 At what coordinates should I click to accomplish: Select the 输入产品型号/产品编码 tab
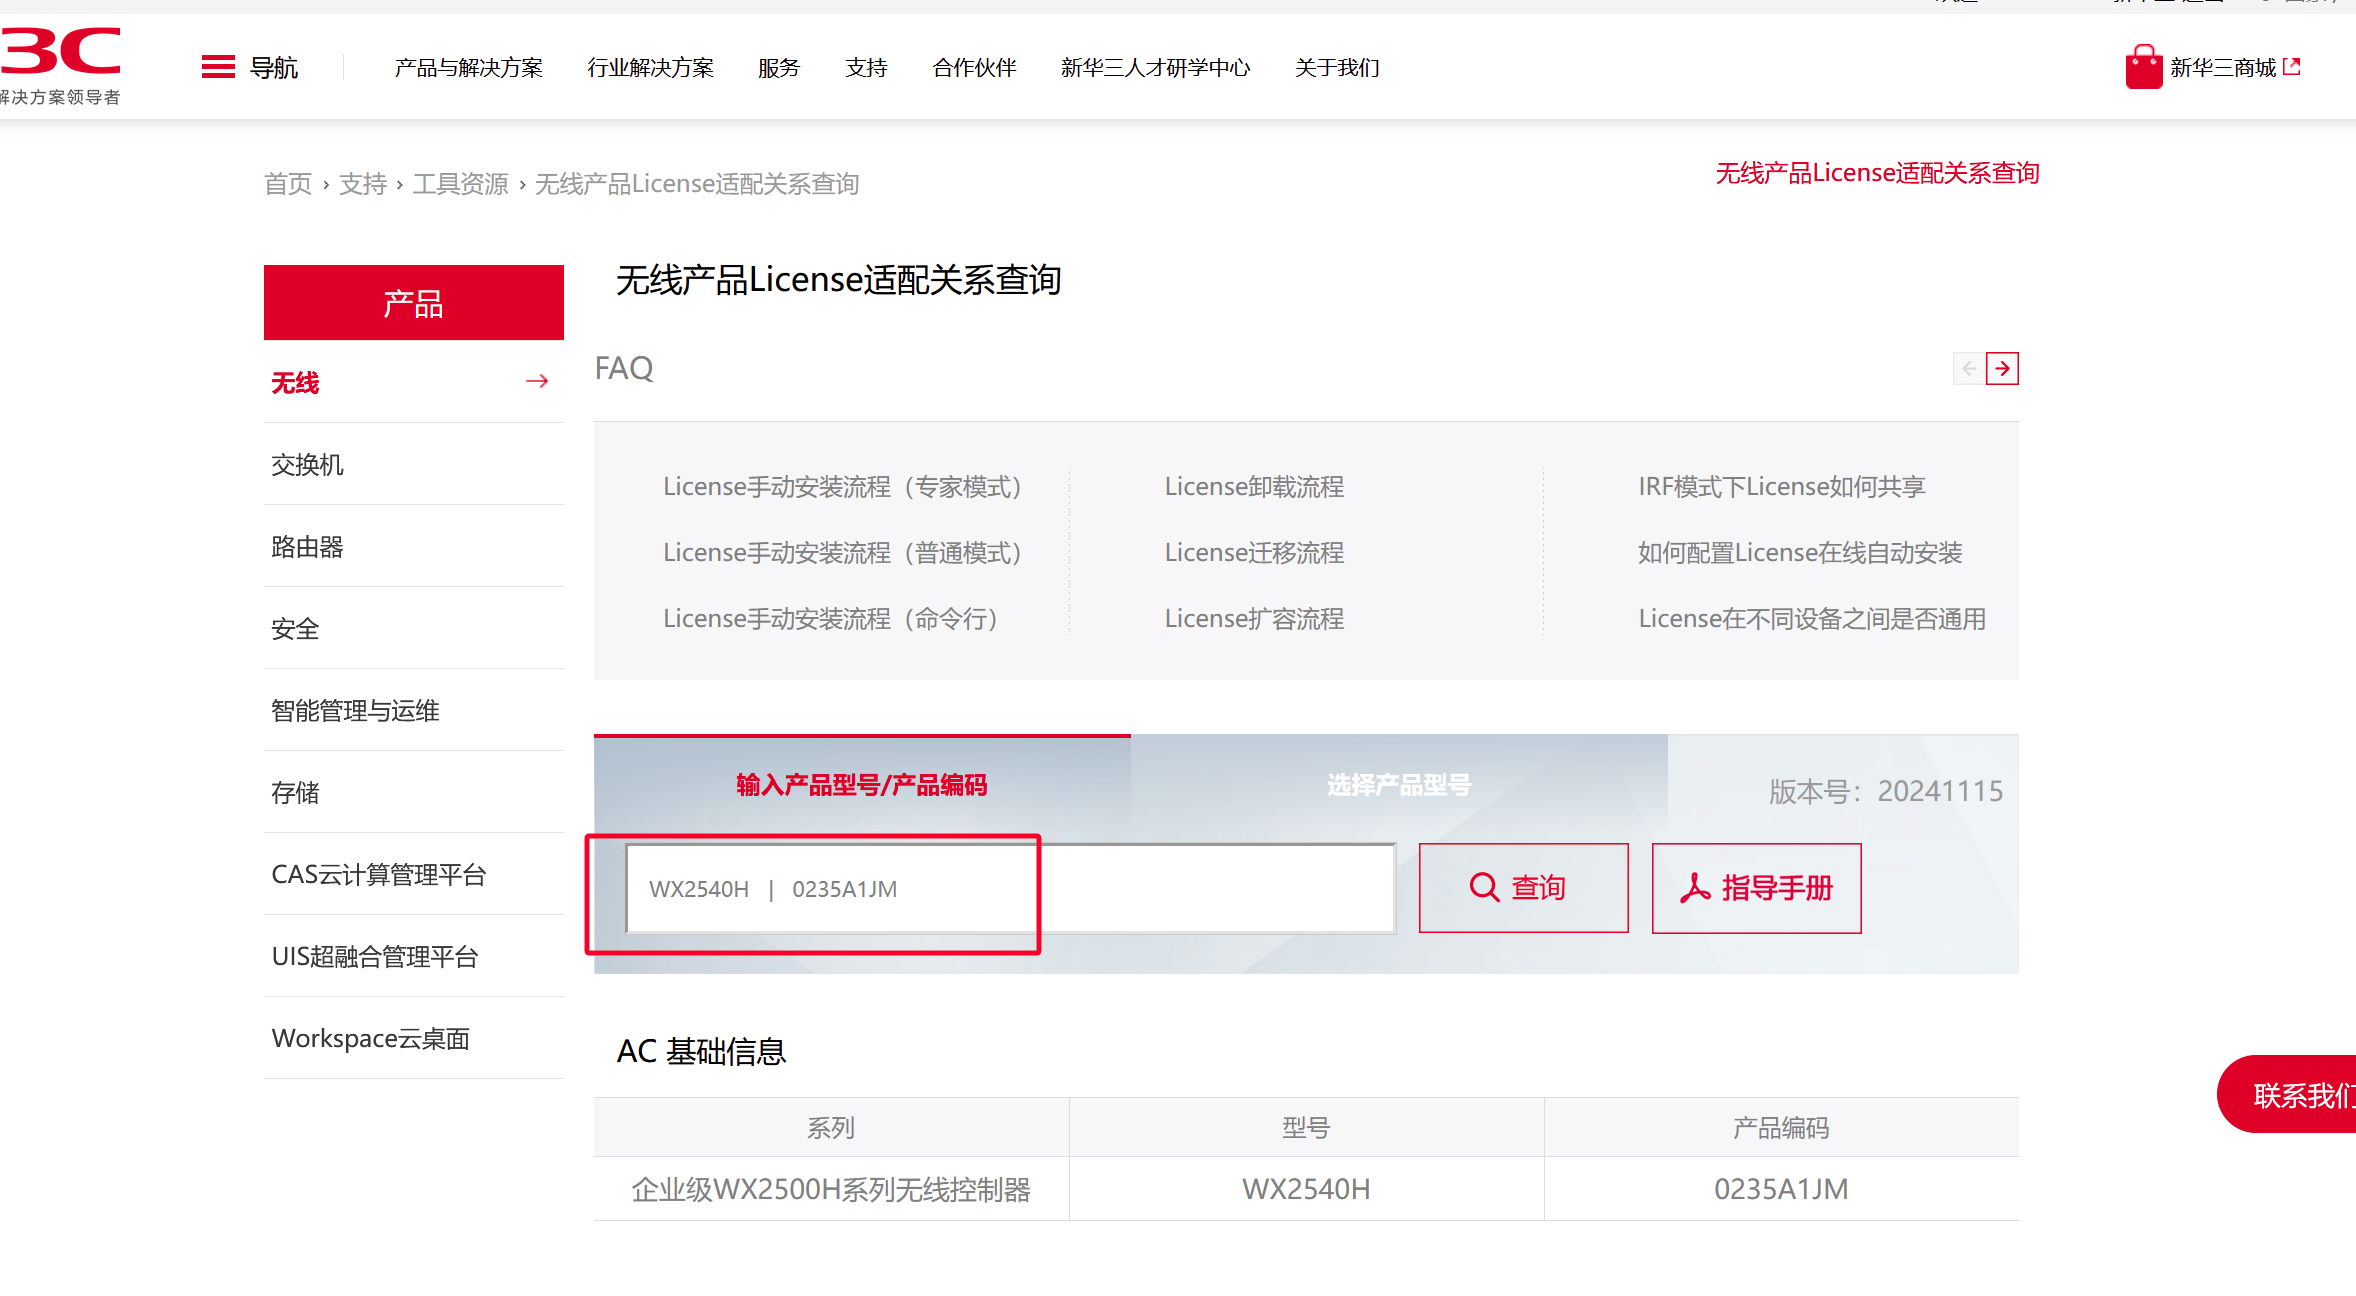click(861, 785)
